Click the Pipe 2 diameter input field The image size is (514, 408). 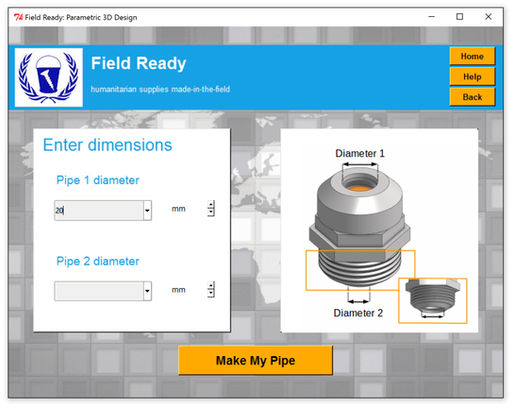tap(99, 291)
